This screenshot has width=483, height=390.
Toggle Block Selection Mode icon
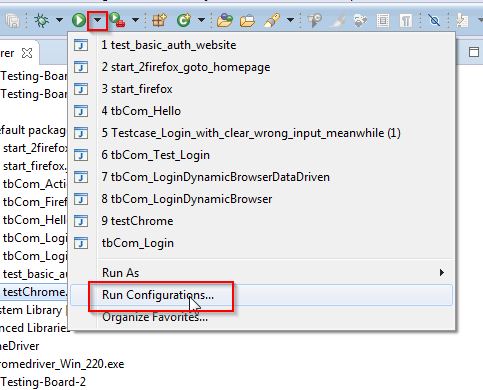(383, 21)
